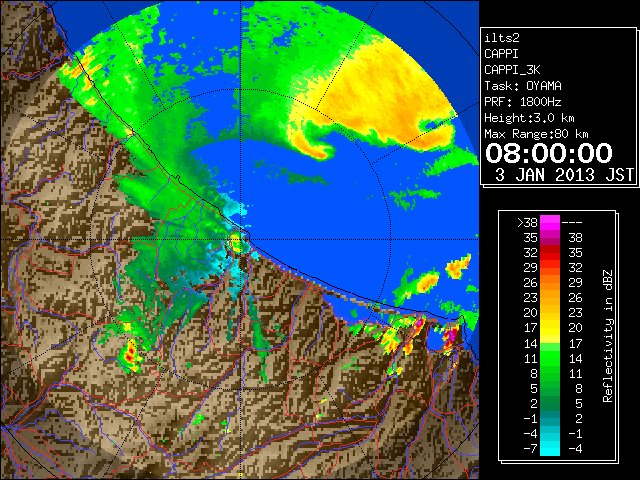Click the 'ilts2' label in info box

(502, 38)
